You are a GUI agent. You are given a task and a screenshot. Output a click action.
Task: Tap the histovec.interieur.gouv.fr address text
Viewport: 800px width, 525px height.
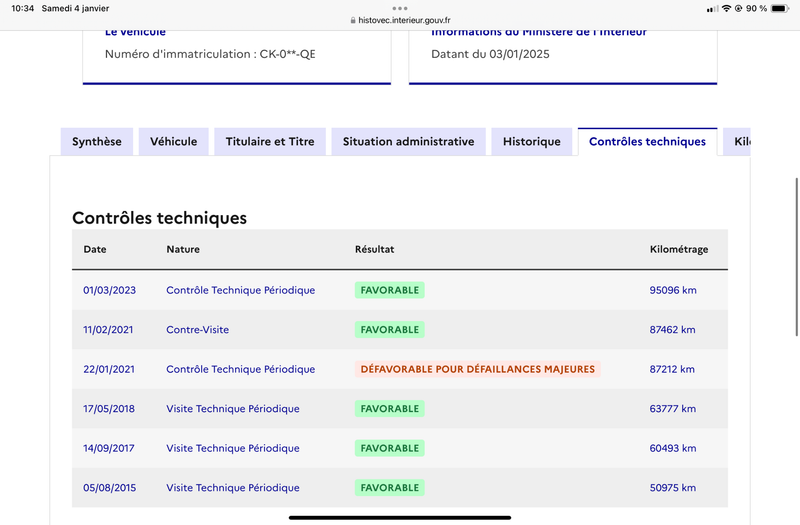pyautogui.click(x=404, y=20)
